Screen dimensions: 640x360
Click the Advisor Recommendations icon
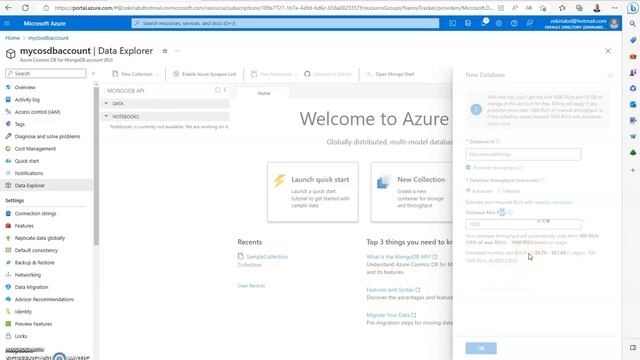[x=8, y=299]
